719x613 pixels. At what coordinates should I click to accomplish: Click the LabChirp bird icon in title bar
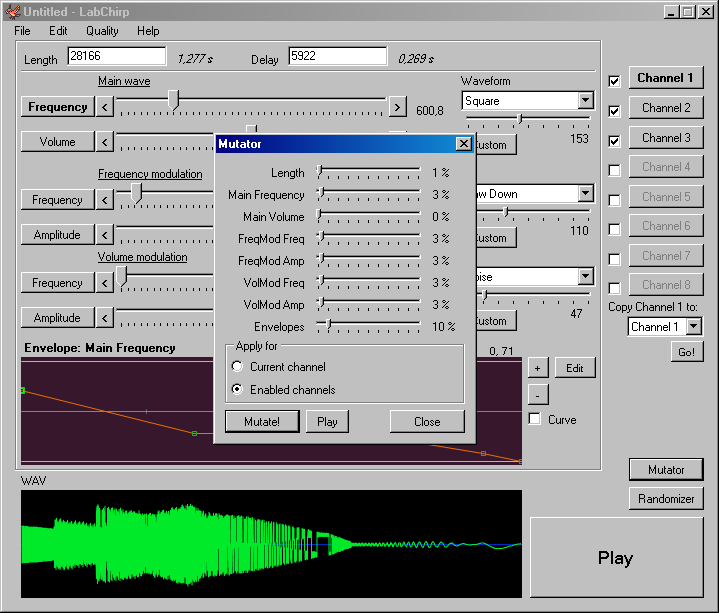[x=12, y=11]
